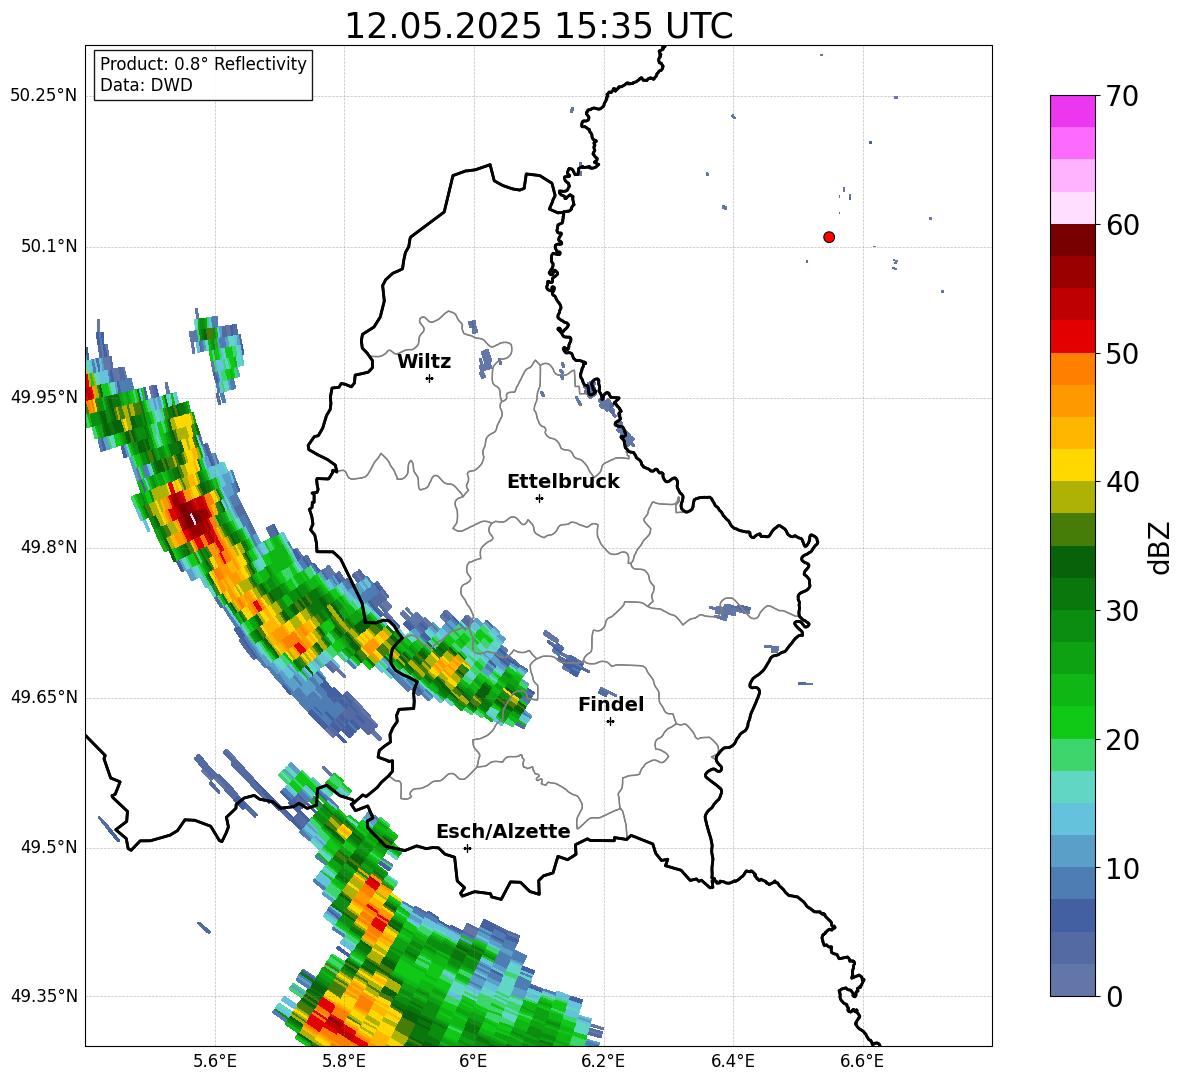The width and height of the screenshot is (1184, 1081).
Task: Click the 30 colorbar tick label
Action: point(1121,611)
